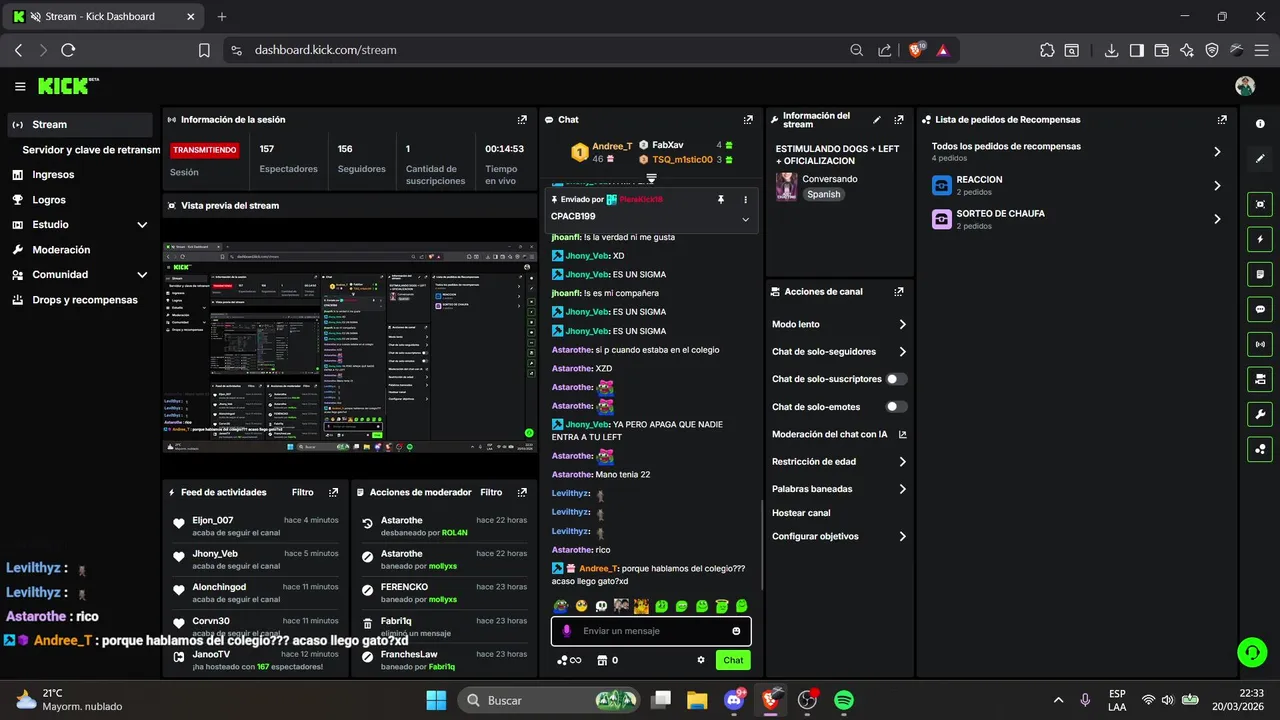Open pinned message three-dot options

pyautogui.click(x=745, y=200)
